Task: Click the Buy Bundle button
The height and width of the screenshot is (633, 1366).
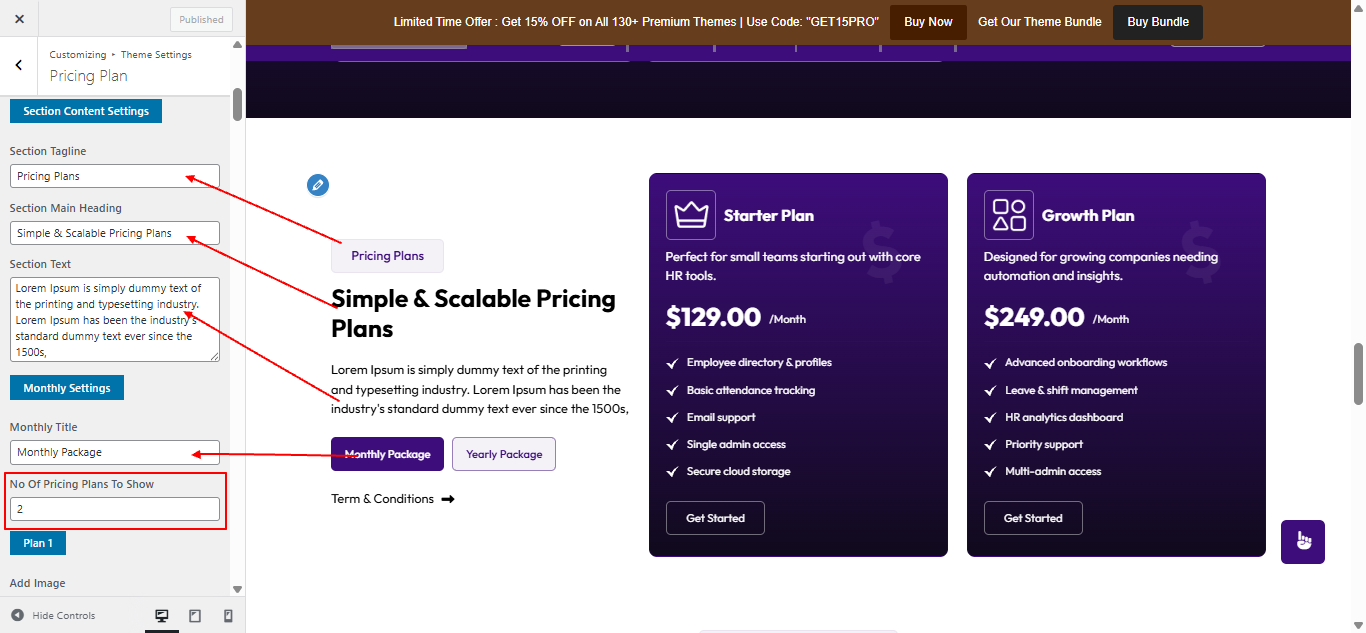Action: pyautogui.click(x=1157, y=22)
